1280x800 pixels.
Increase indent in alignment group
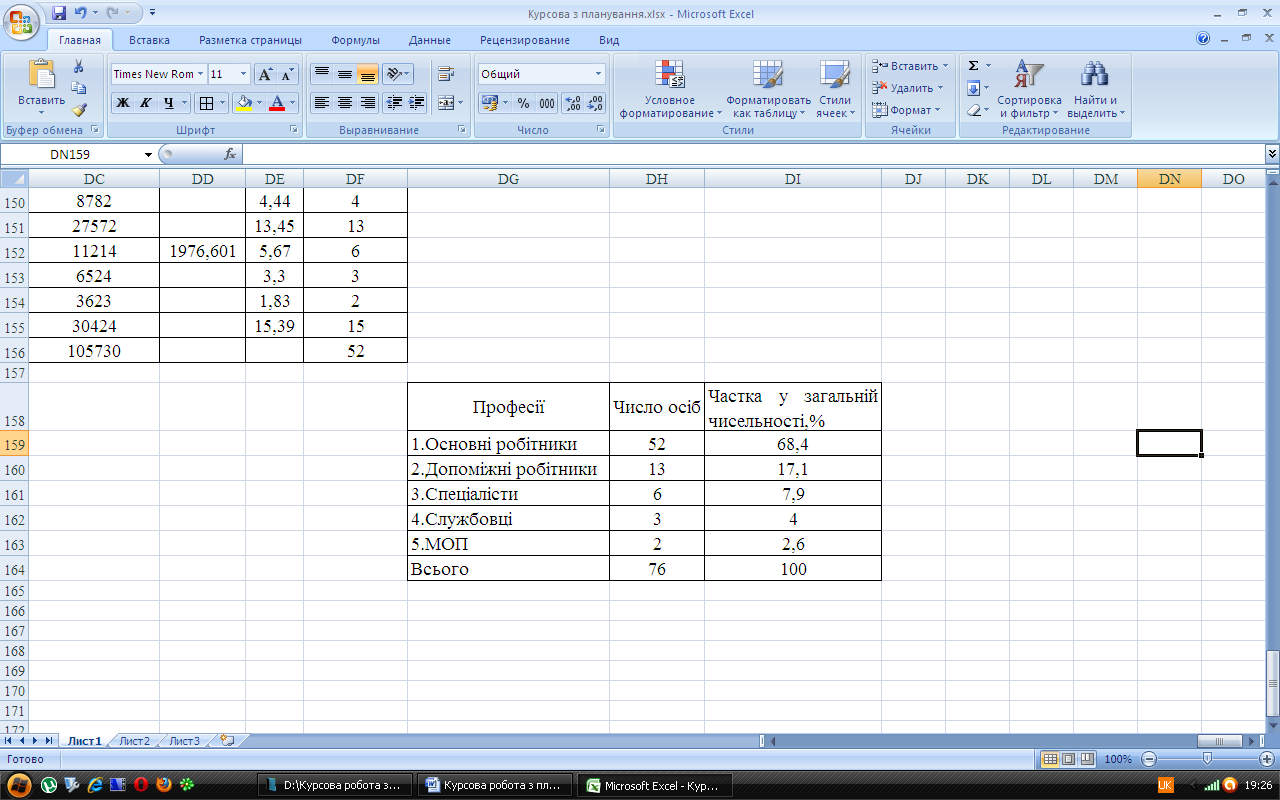pyautogui.click(x=417, y=102)
